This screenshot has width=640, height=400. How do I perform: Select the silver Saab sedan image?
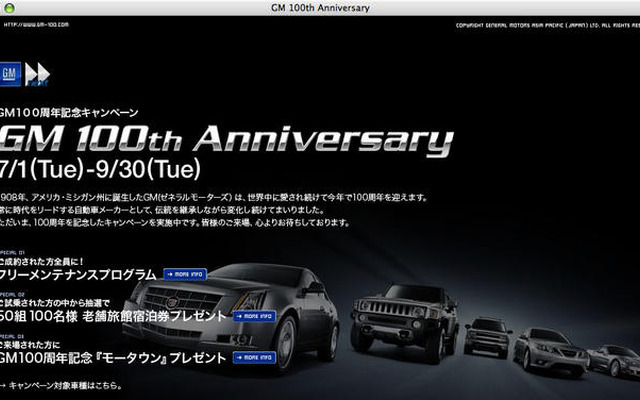(551, 352)
